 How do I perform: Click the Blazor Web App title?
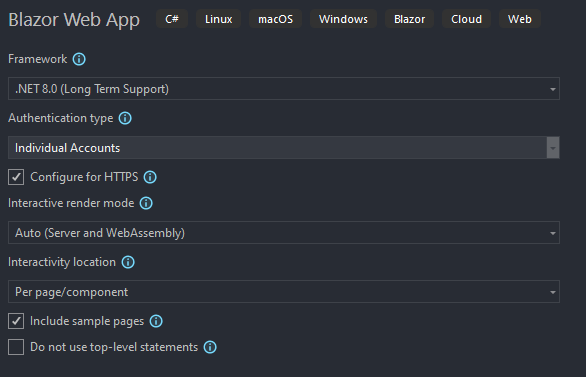pyautogui.click(x=74, y=20)
